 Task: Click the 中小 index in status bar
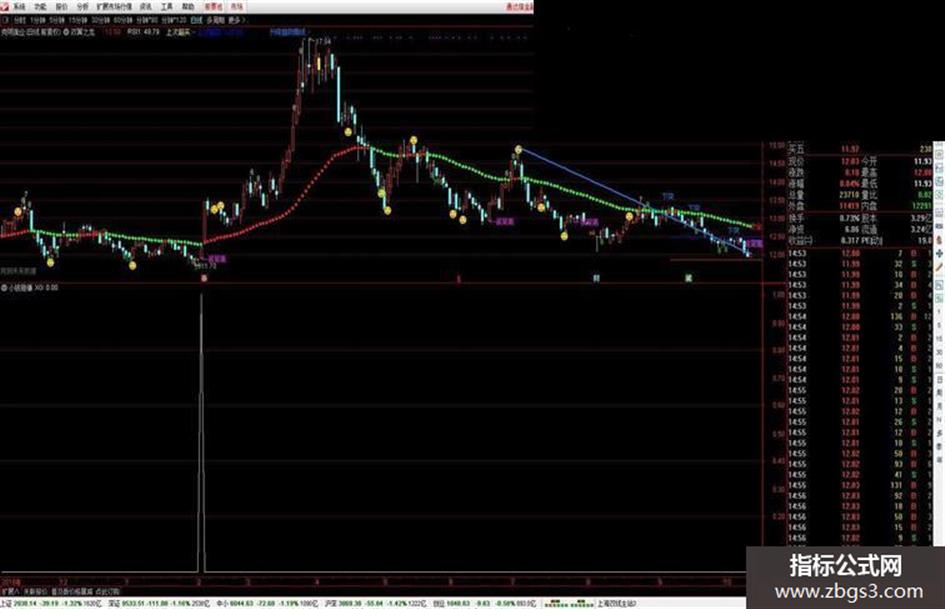(x=267, y=603)
